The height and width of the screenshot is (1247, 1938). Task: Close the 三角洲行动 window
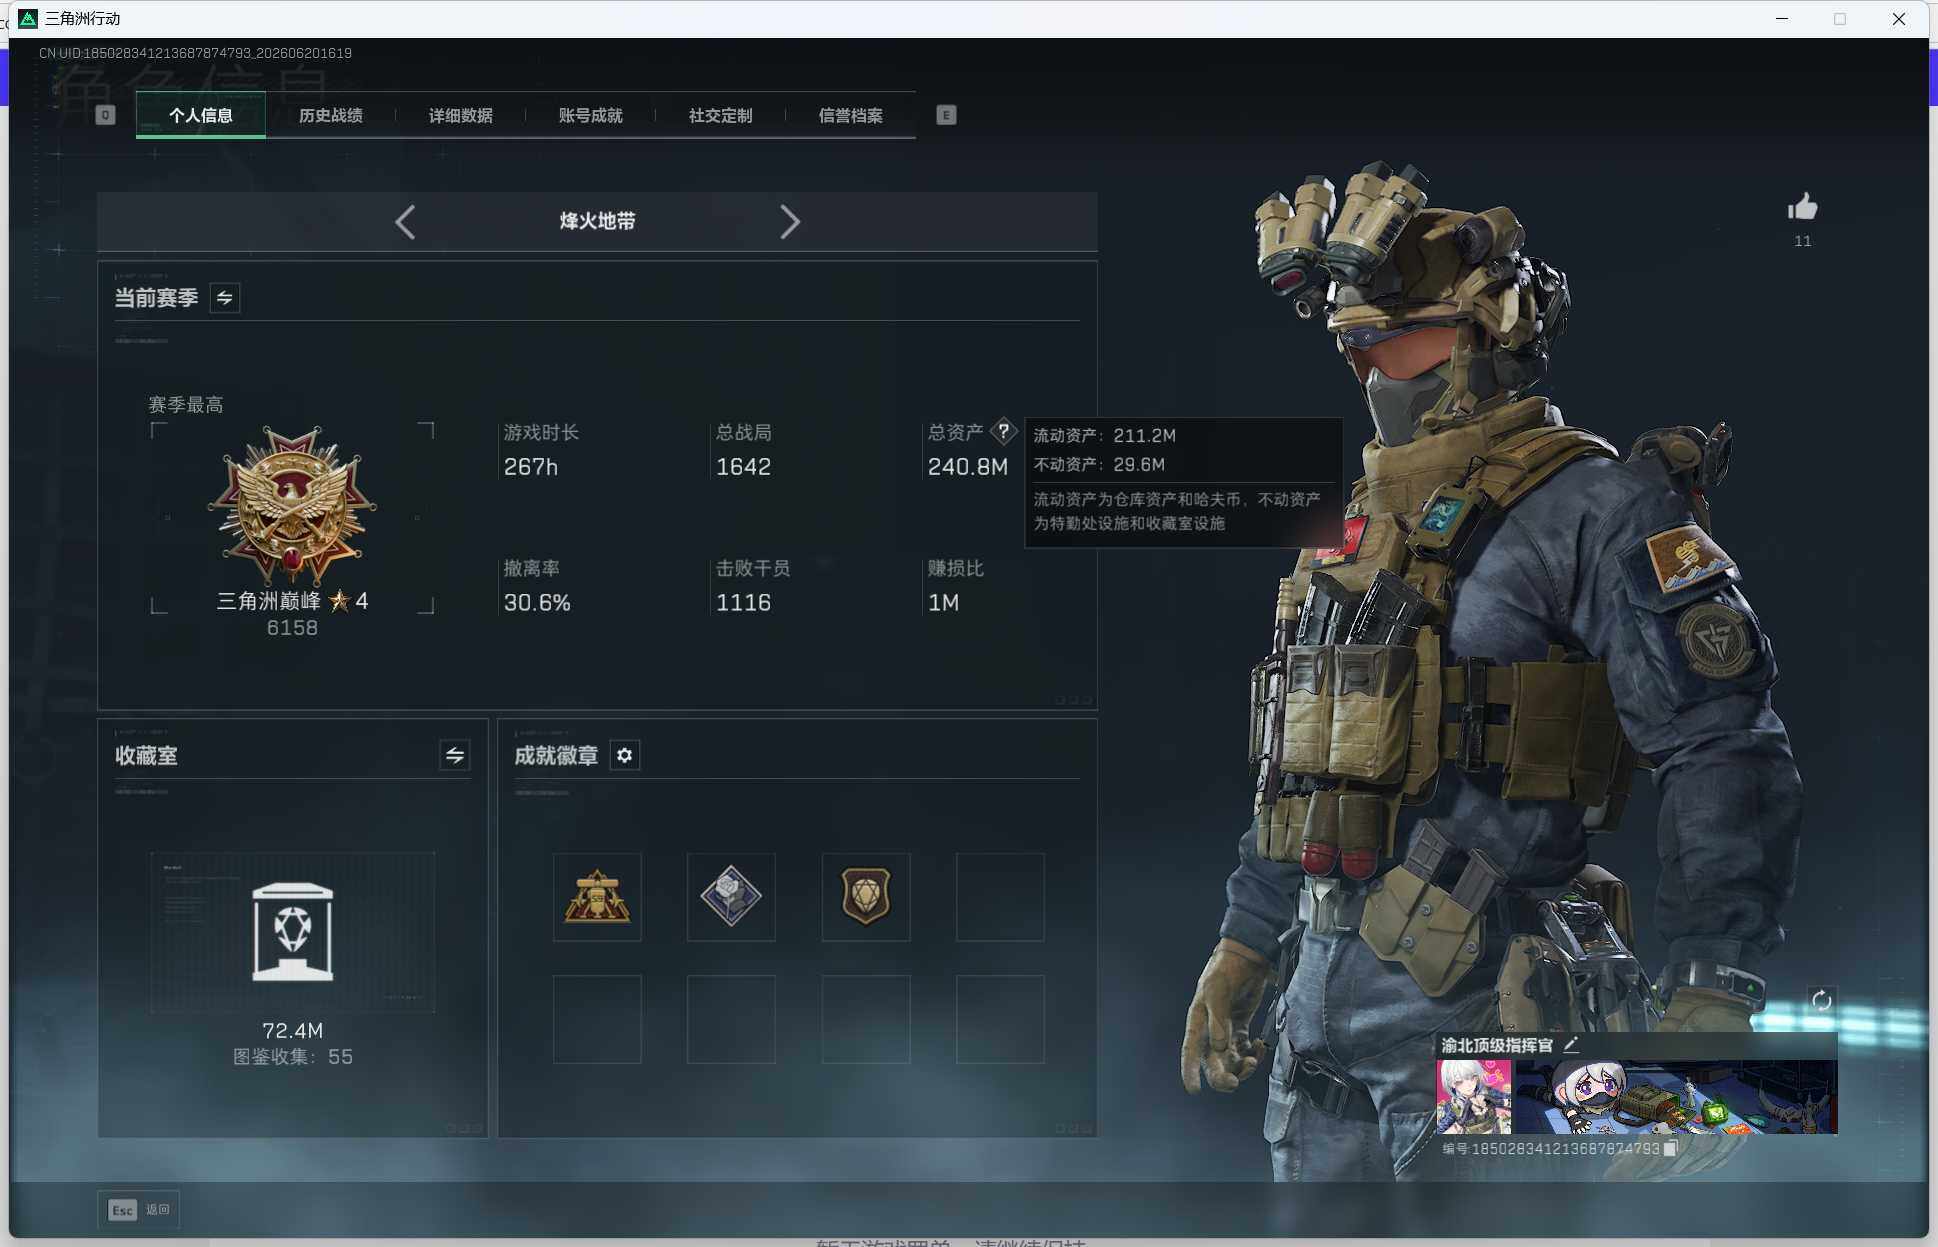[1899, 19]
